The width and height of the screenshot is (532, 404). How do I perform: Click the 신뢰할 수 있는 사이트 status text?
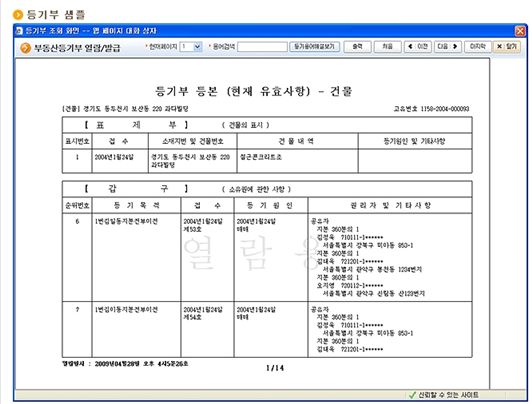click(448, 395)
